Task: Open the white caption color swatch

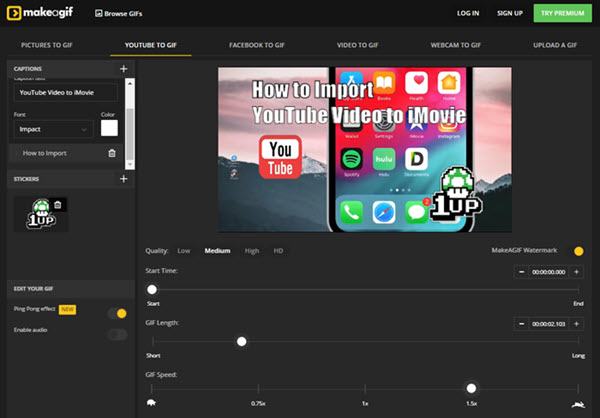Action: coord(109,128)
